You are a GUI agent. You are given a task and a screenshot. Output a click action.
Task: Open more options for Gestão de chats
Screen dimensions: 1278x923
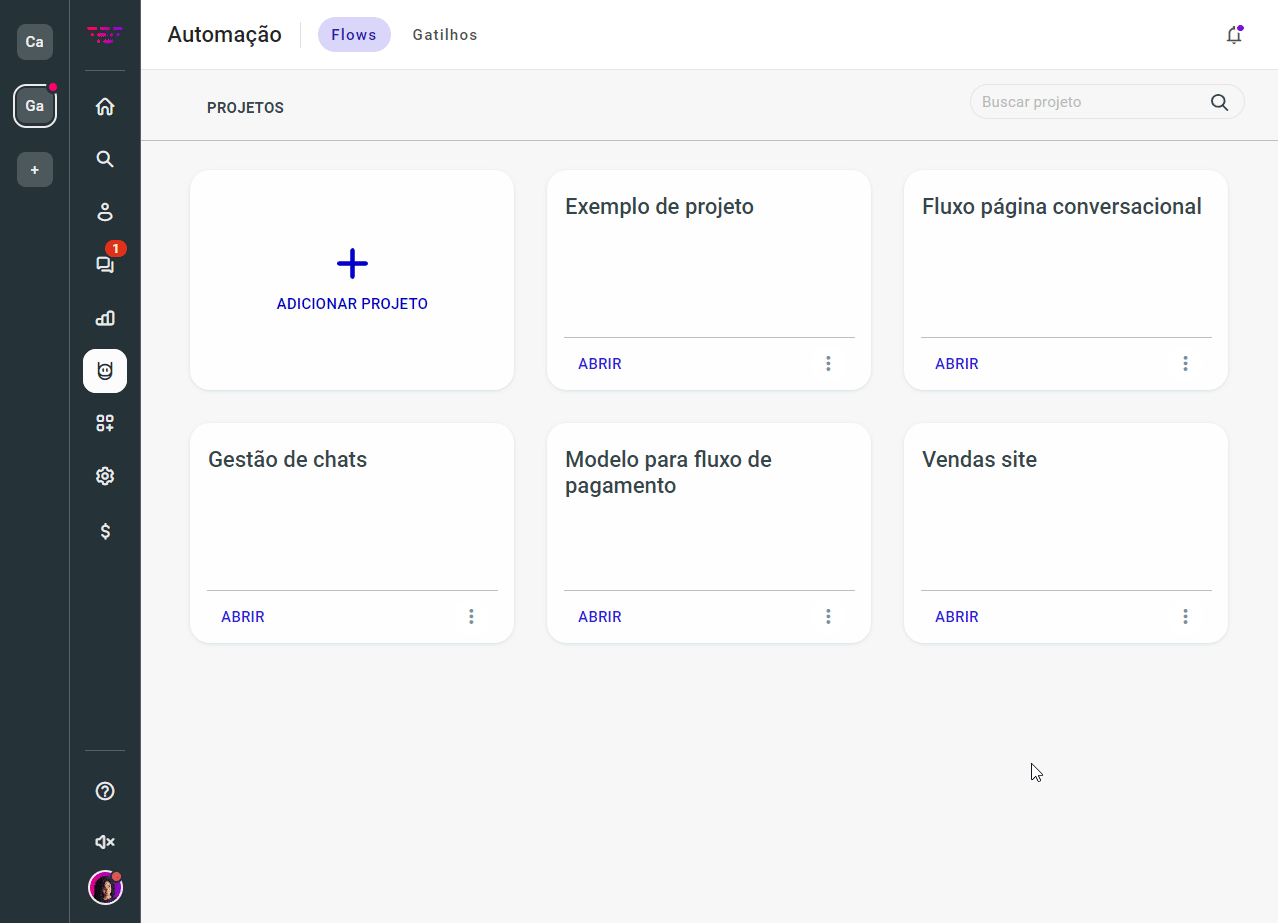click(x=471, y=617)
